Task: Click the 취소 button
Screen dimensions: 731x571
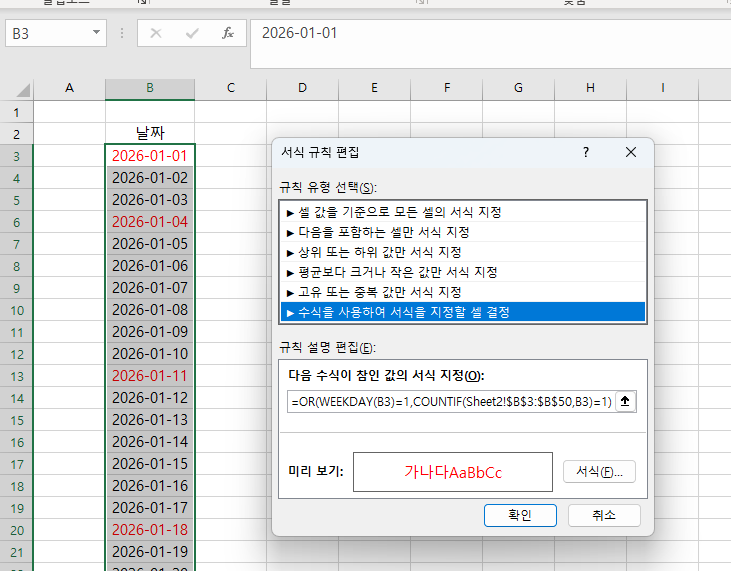Action: tap(604, 516)
